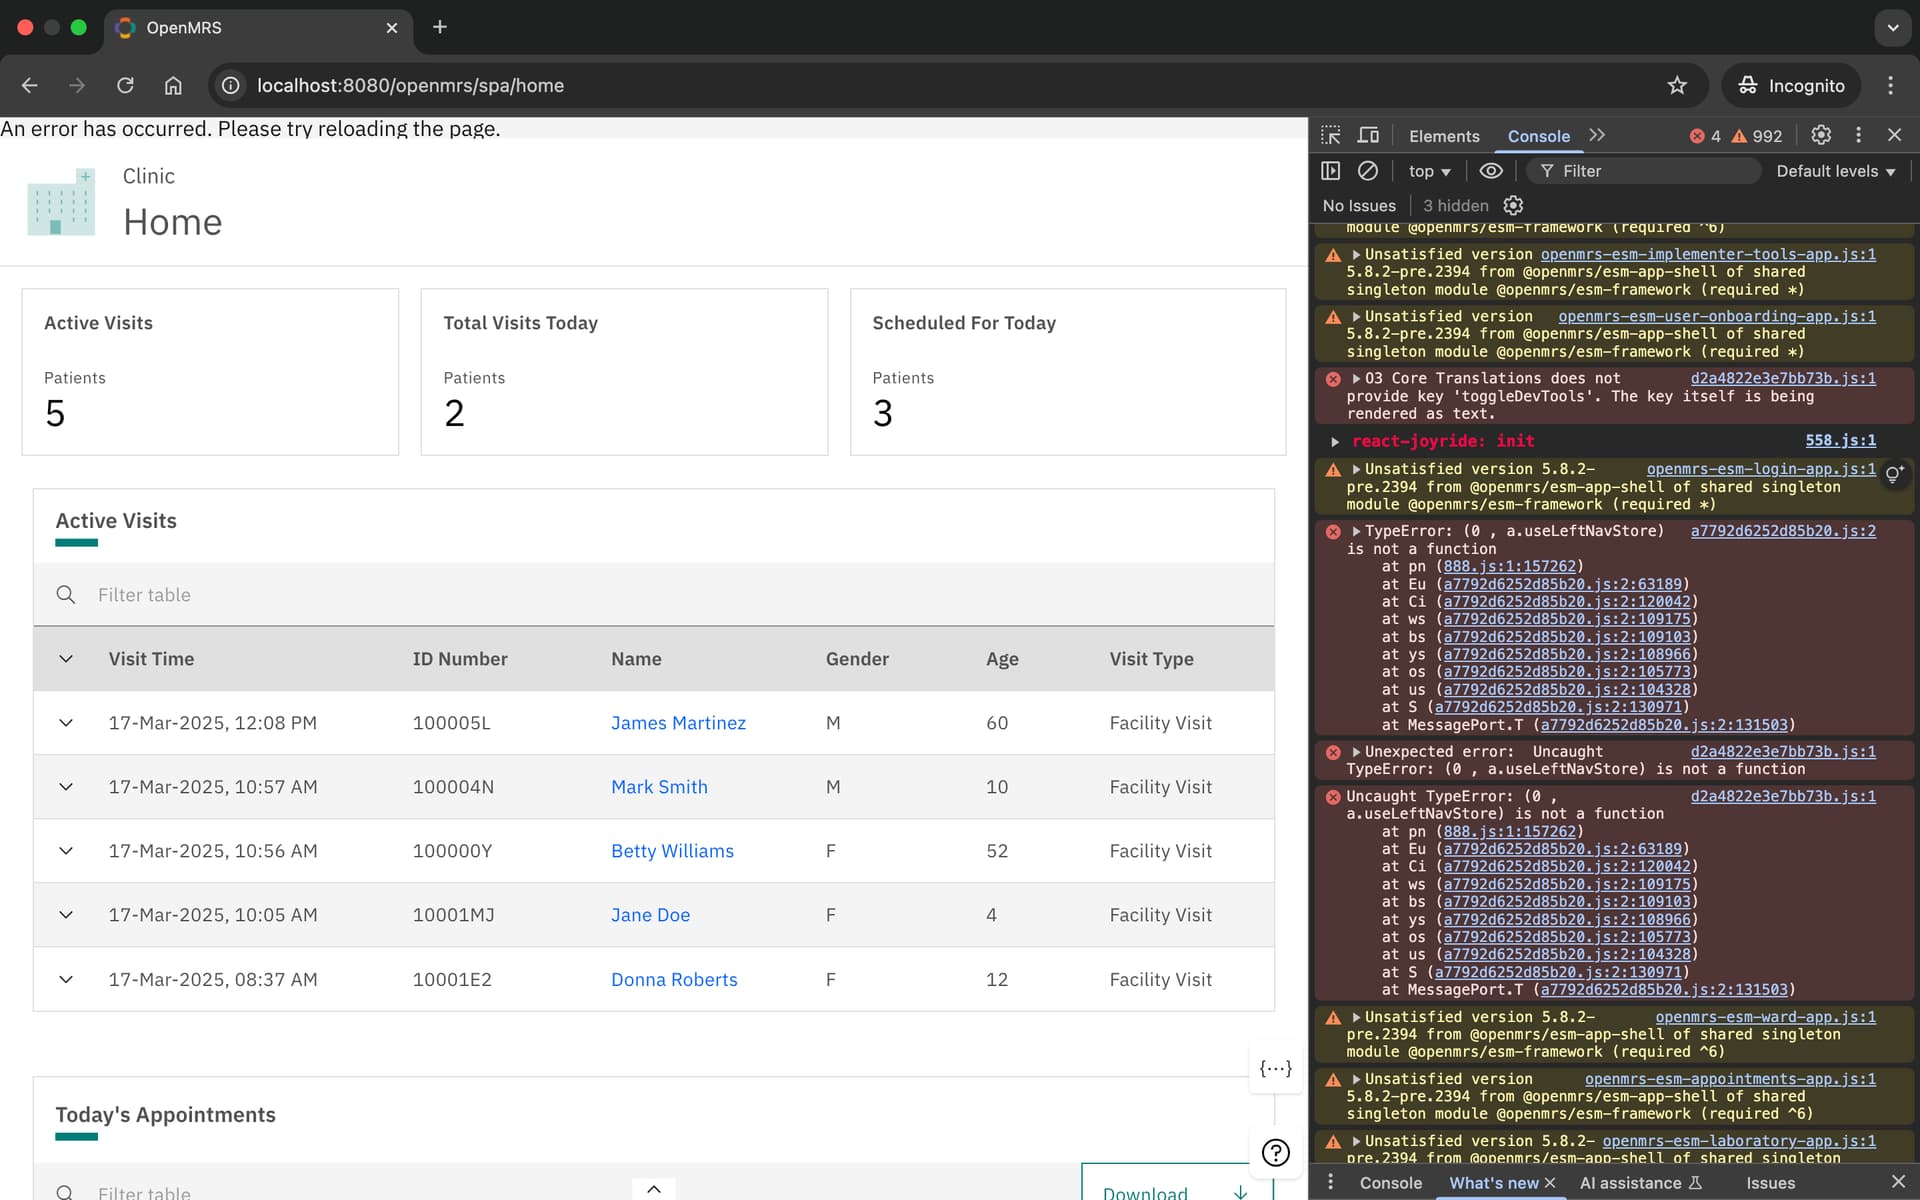Expand the Donna Roberts visit row

coord(66,980)
